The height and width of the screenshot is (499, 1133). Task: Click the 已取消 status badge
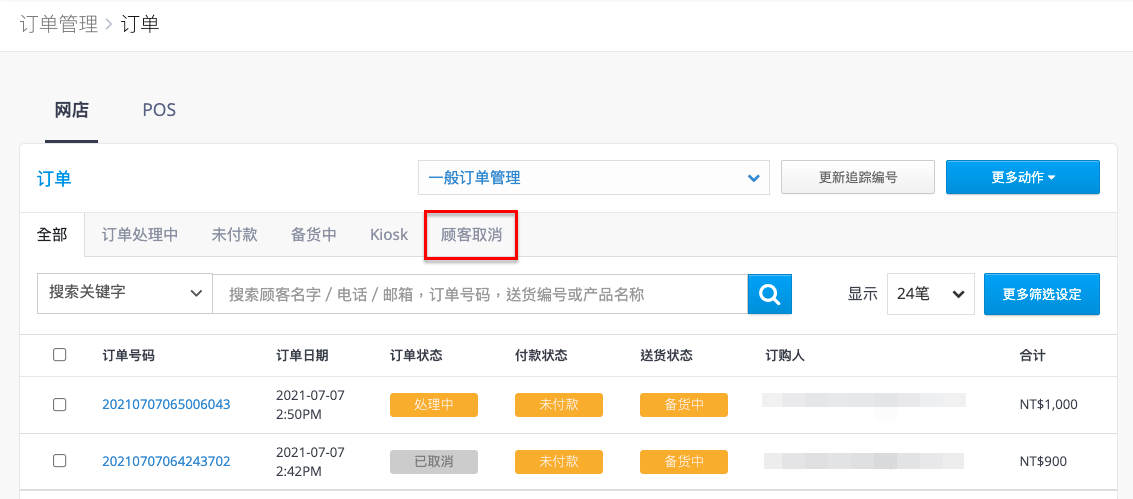click(434, 461)
